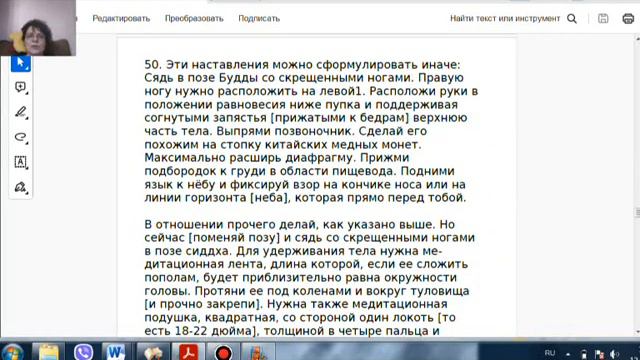
Task: Print the document using the printer icon
Action: [628, 18]
